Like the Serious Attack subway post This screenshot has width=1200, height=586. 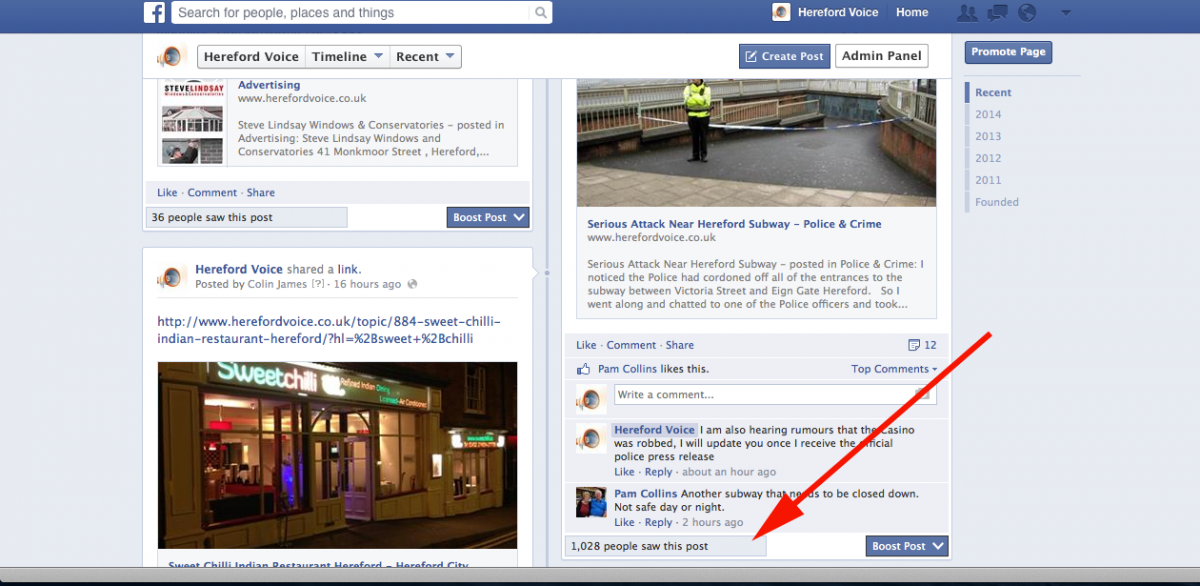coord(586,345)
